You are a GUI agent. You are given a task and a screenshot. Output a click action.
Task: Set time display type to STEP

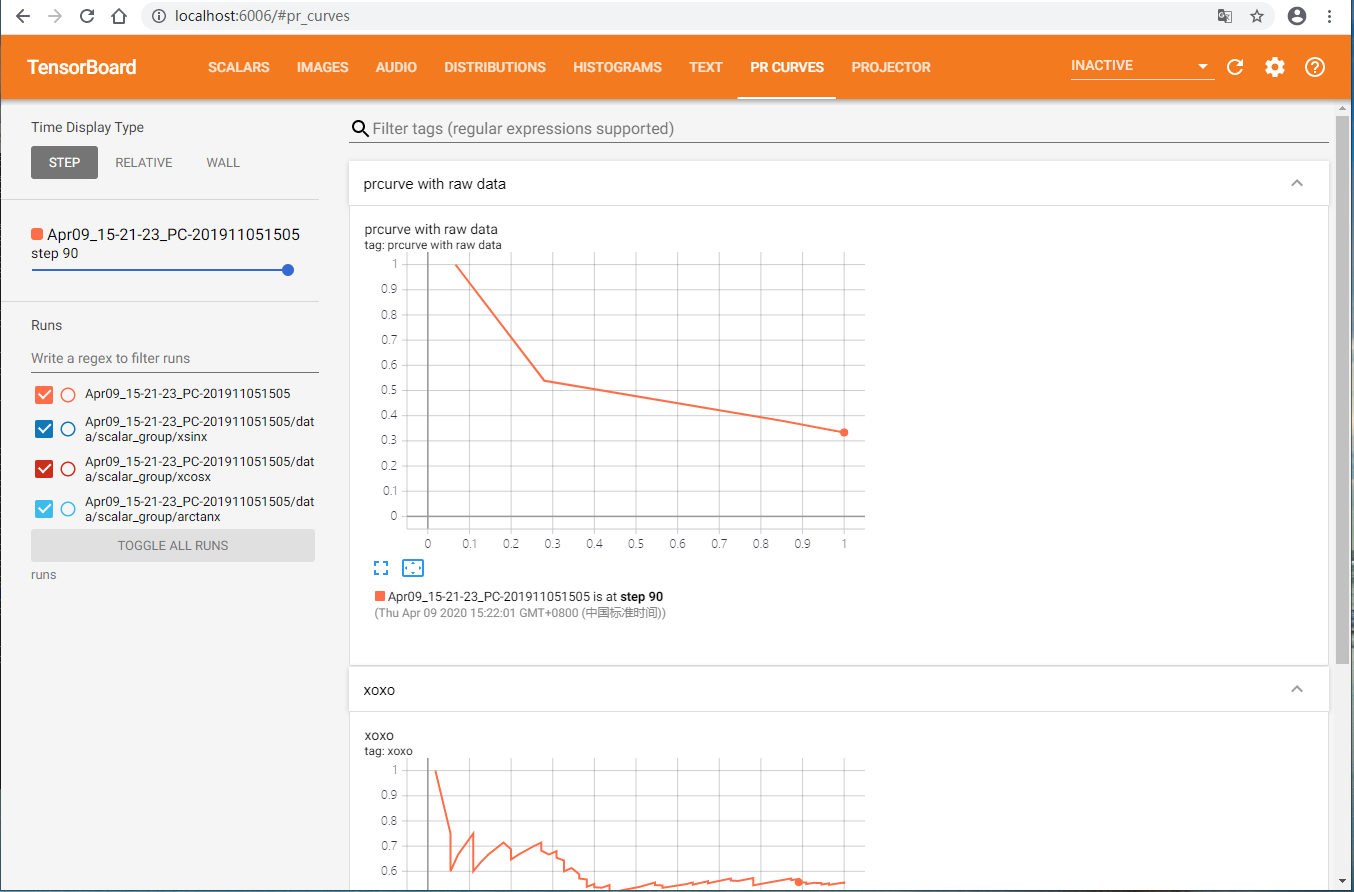point(64,162)
